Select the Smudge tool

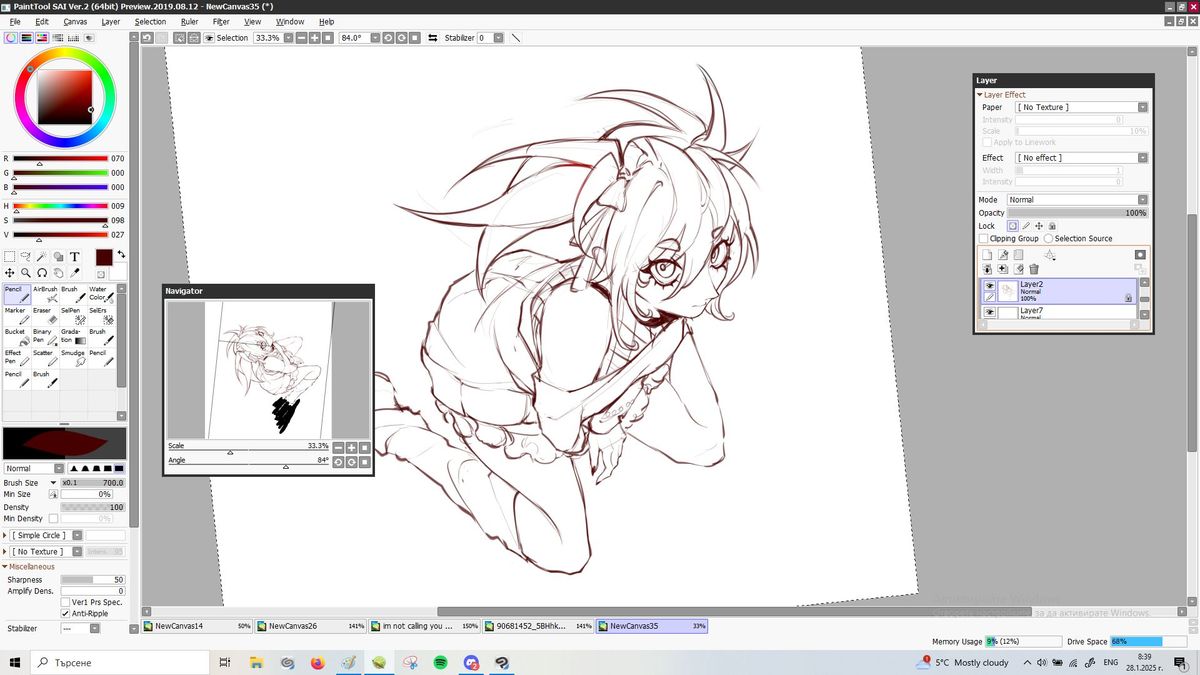73,358
